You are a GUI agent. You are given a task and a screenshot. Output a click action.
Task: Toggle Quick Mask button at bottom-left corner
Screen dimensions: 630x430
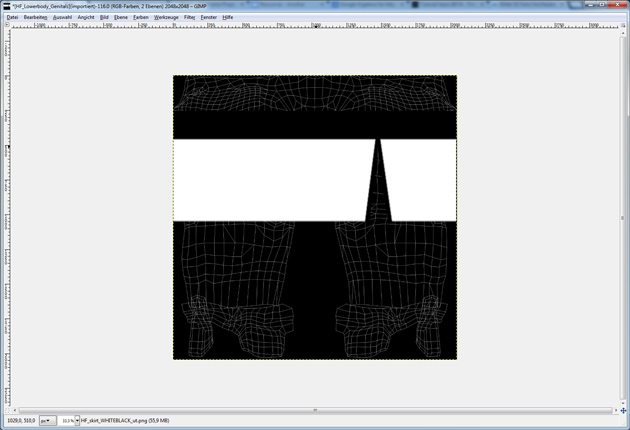click(7, 410)
